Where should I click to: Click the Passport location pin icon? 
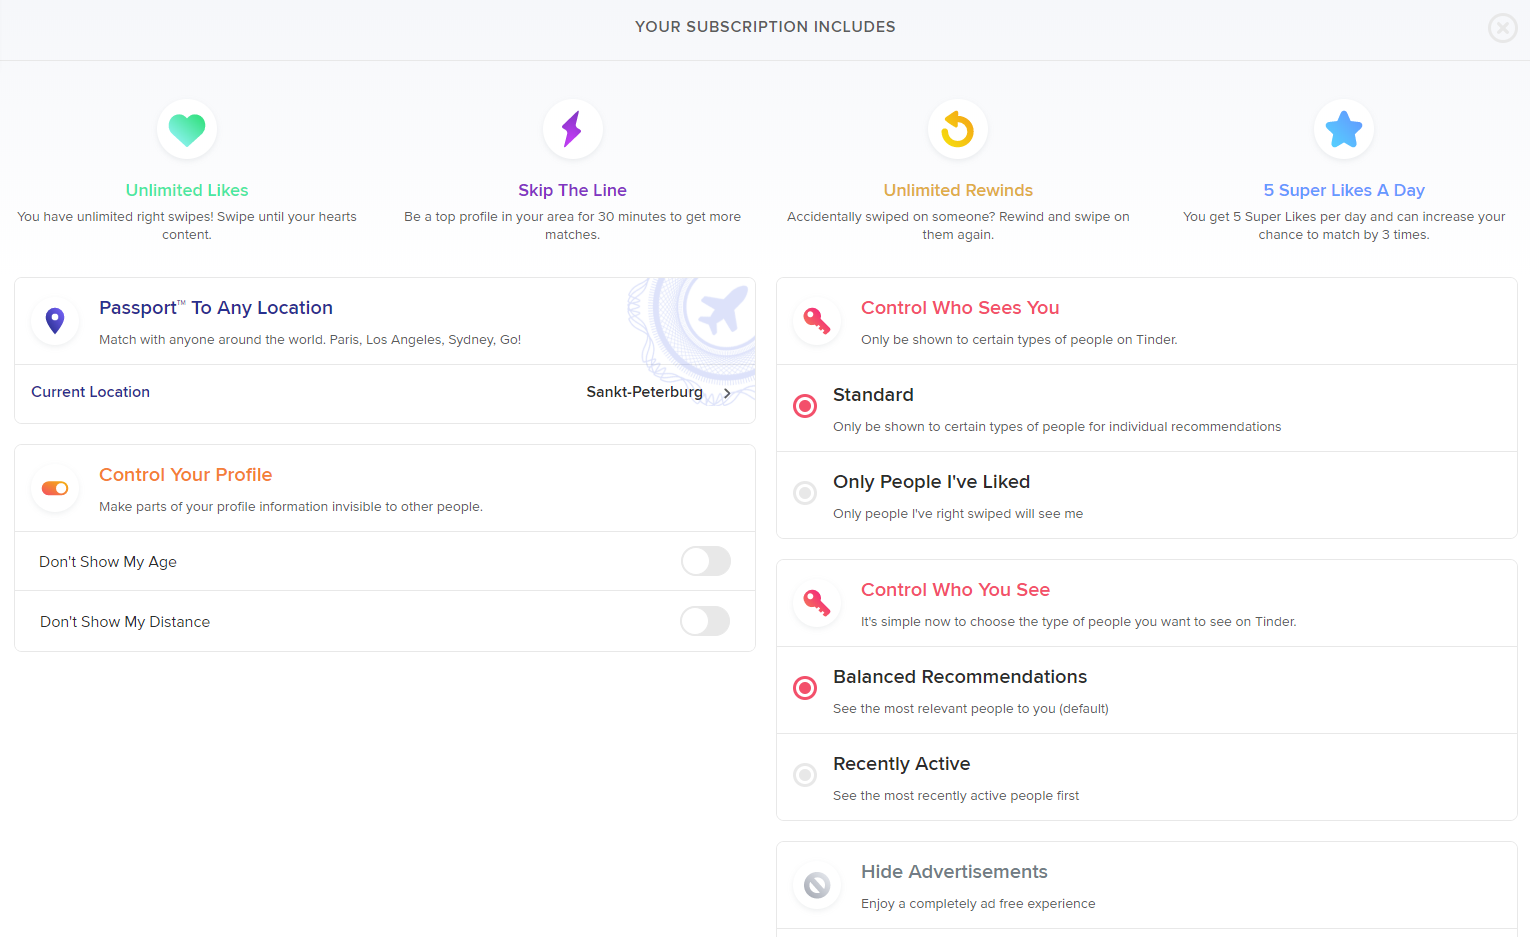pos(55,320)
